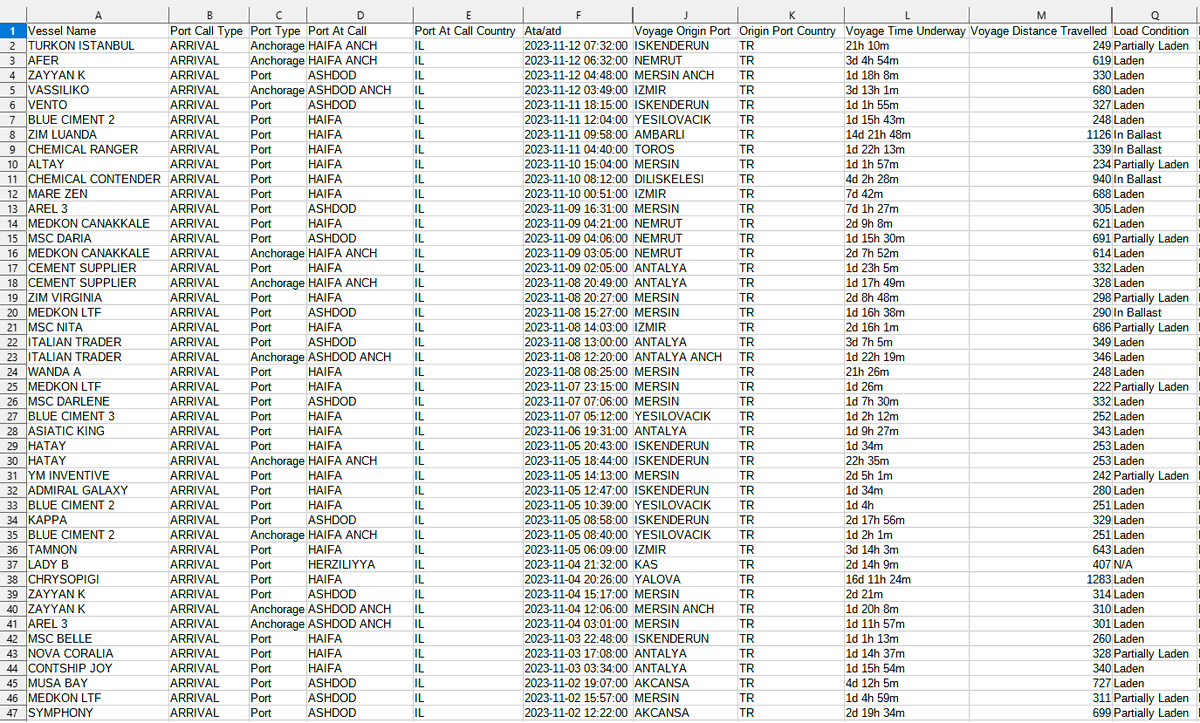Select the CHRYSOPIGI vessel cell
Screen dimensions: 1200x723
(x=97, y=580)
